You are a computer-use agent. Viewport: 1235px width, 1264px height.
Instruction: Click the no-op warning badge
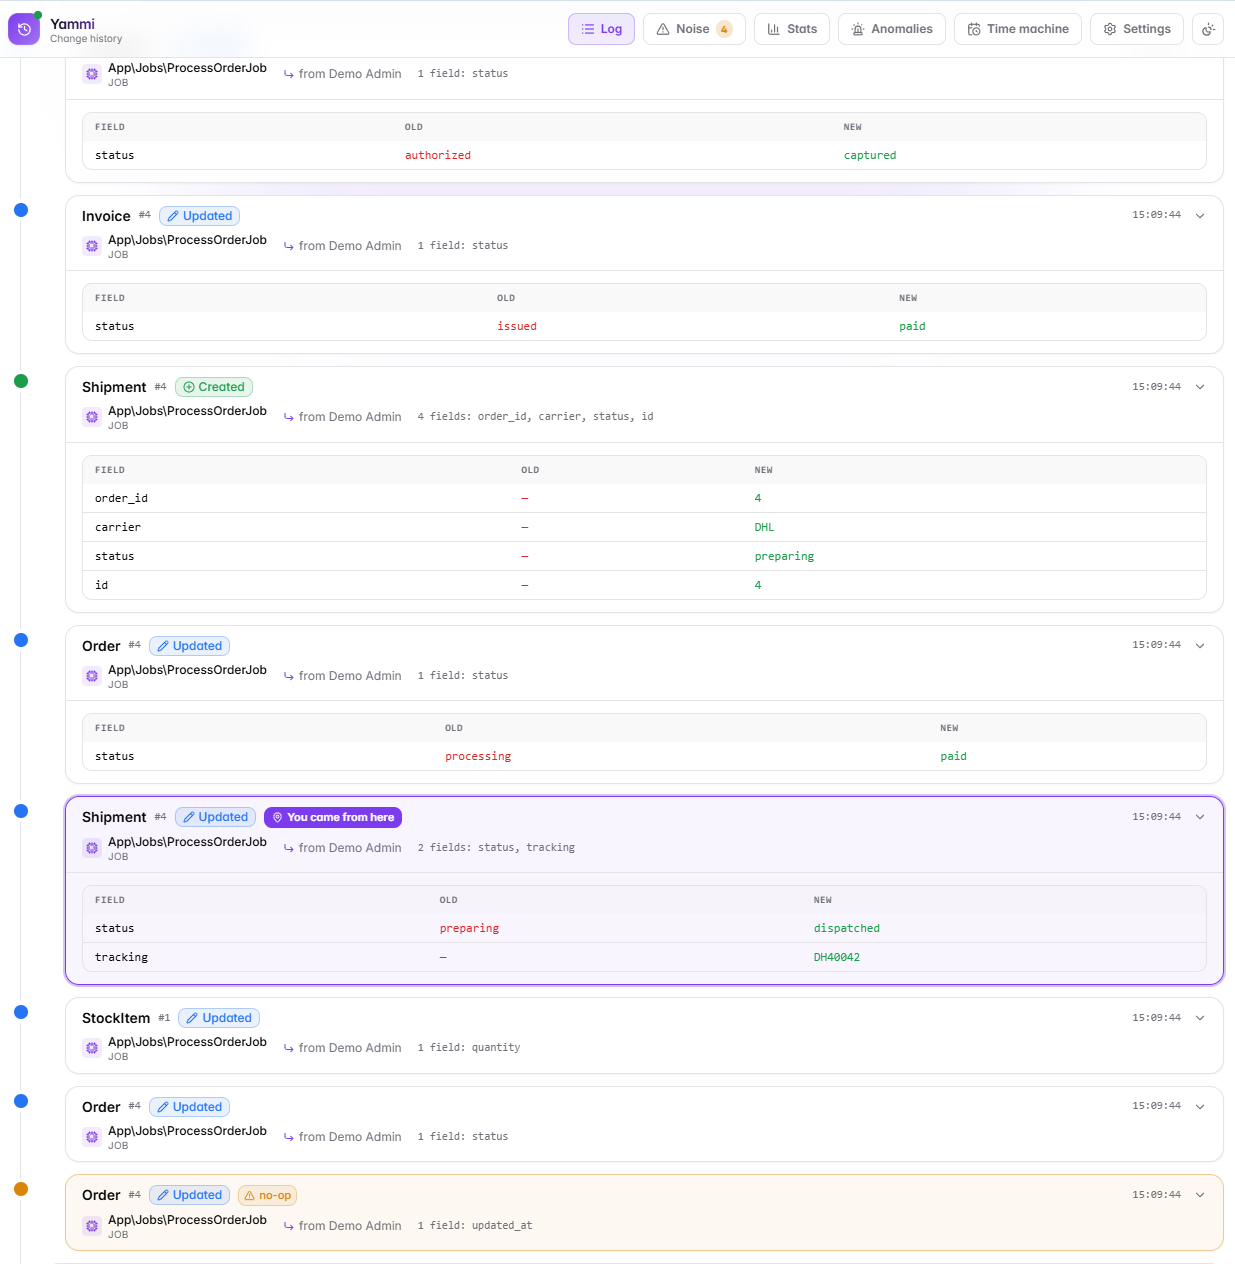coord(267,1195)
